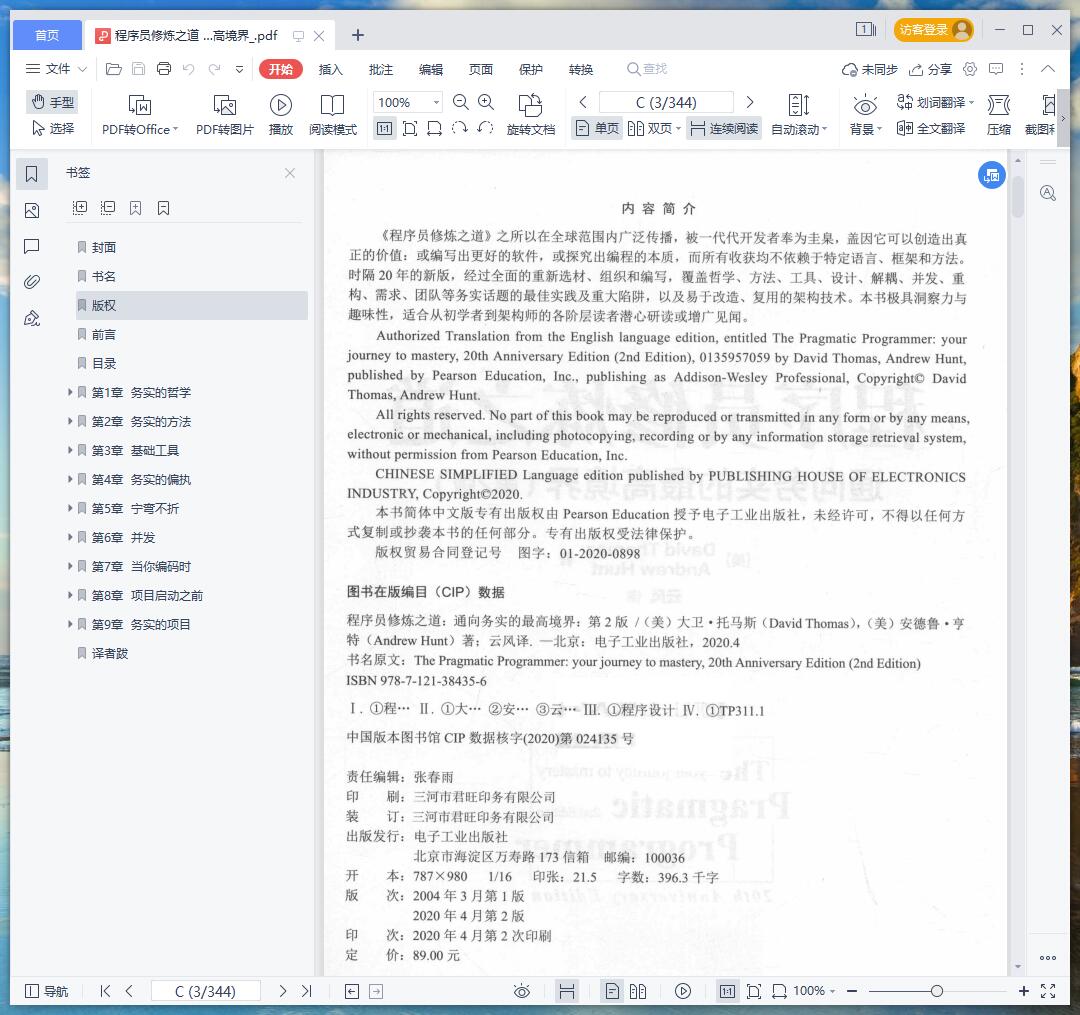Switch to the 插入 tab
The image size is (1080, 1015).
point(331,70)
